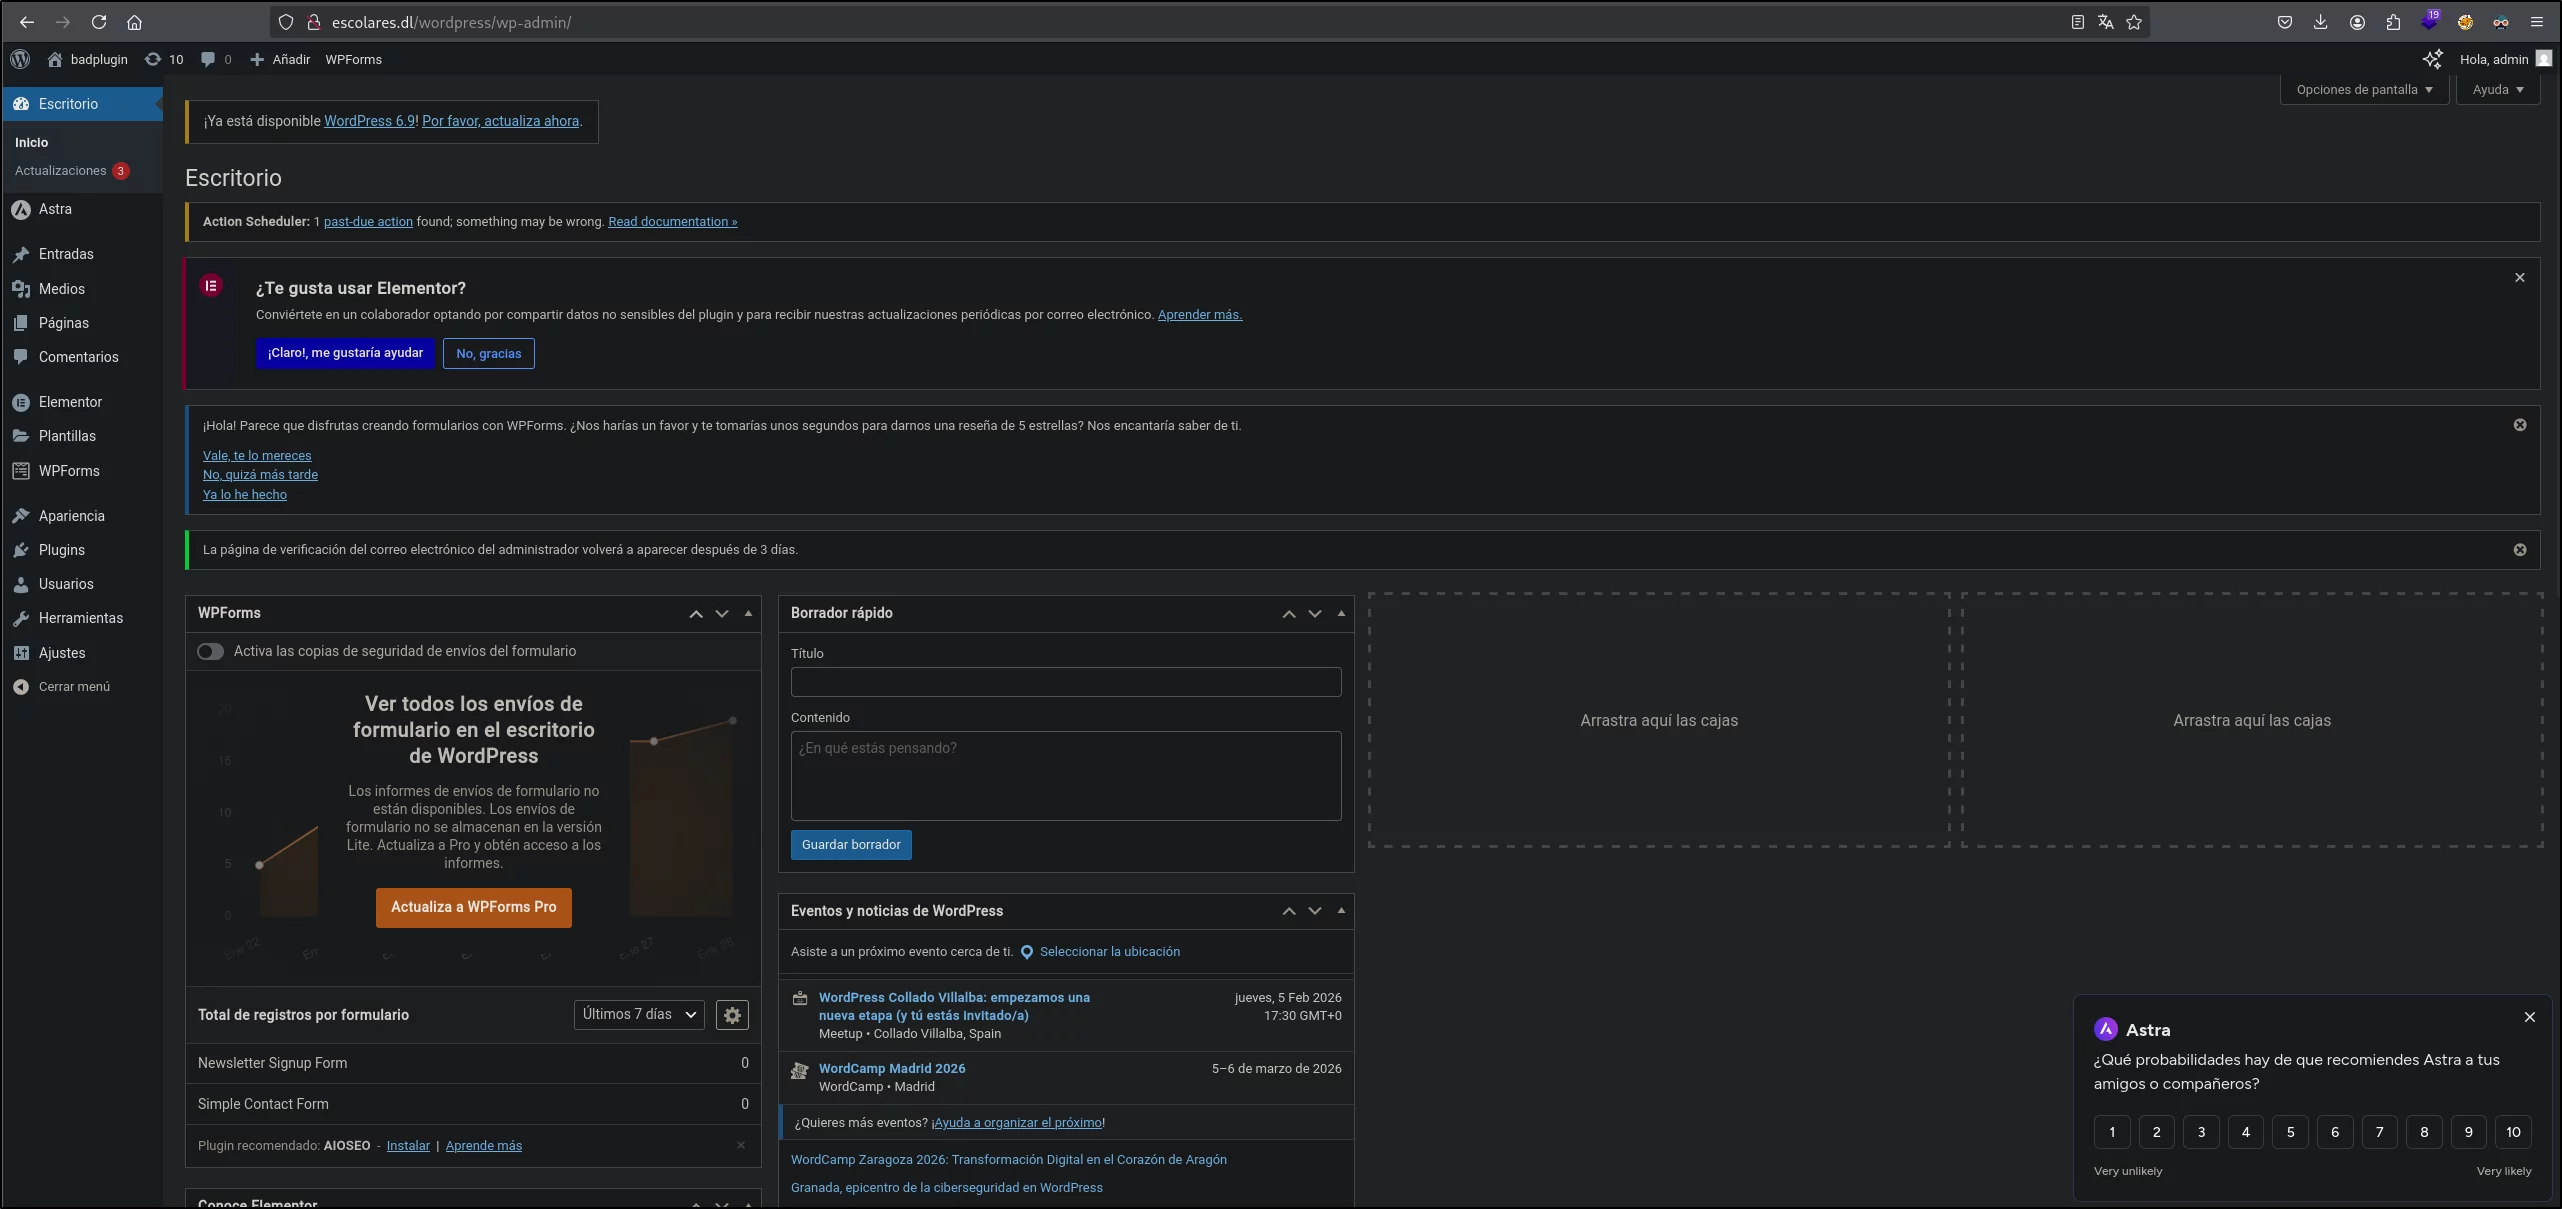This screenshot has width=2562, height=1209.
Task: Collapse sidebar with Cerrar menú
Action: pyautogui.click(x=82, y=687)
